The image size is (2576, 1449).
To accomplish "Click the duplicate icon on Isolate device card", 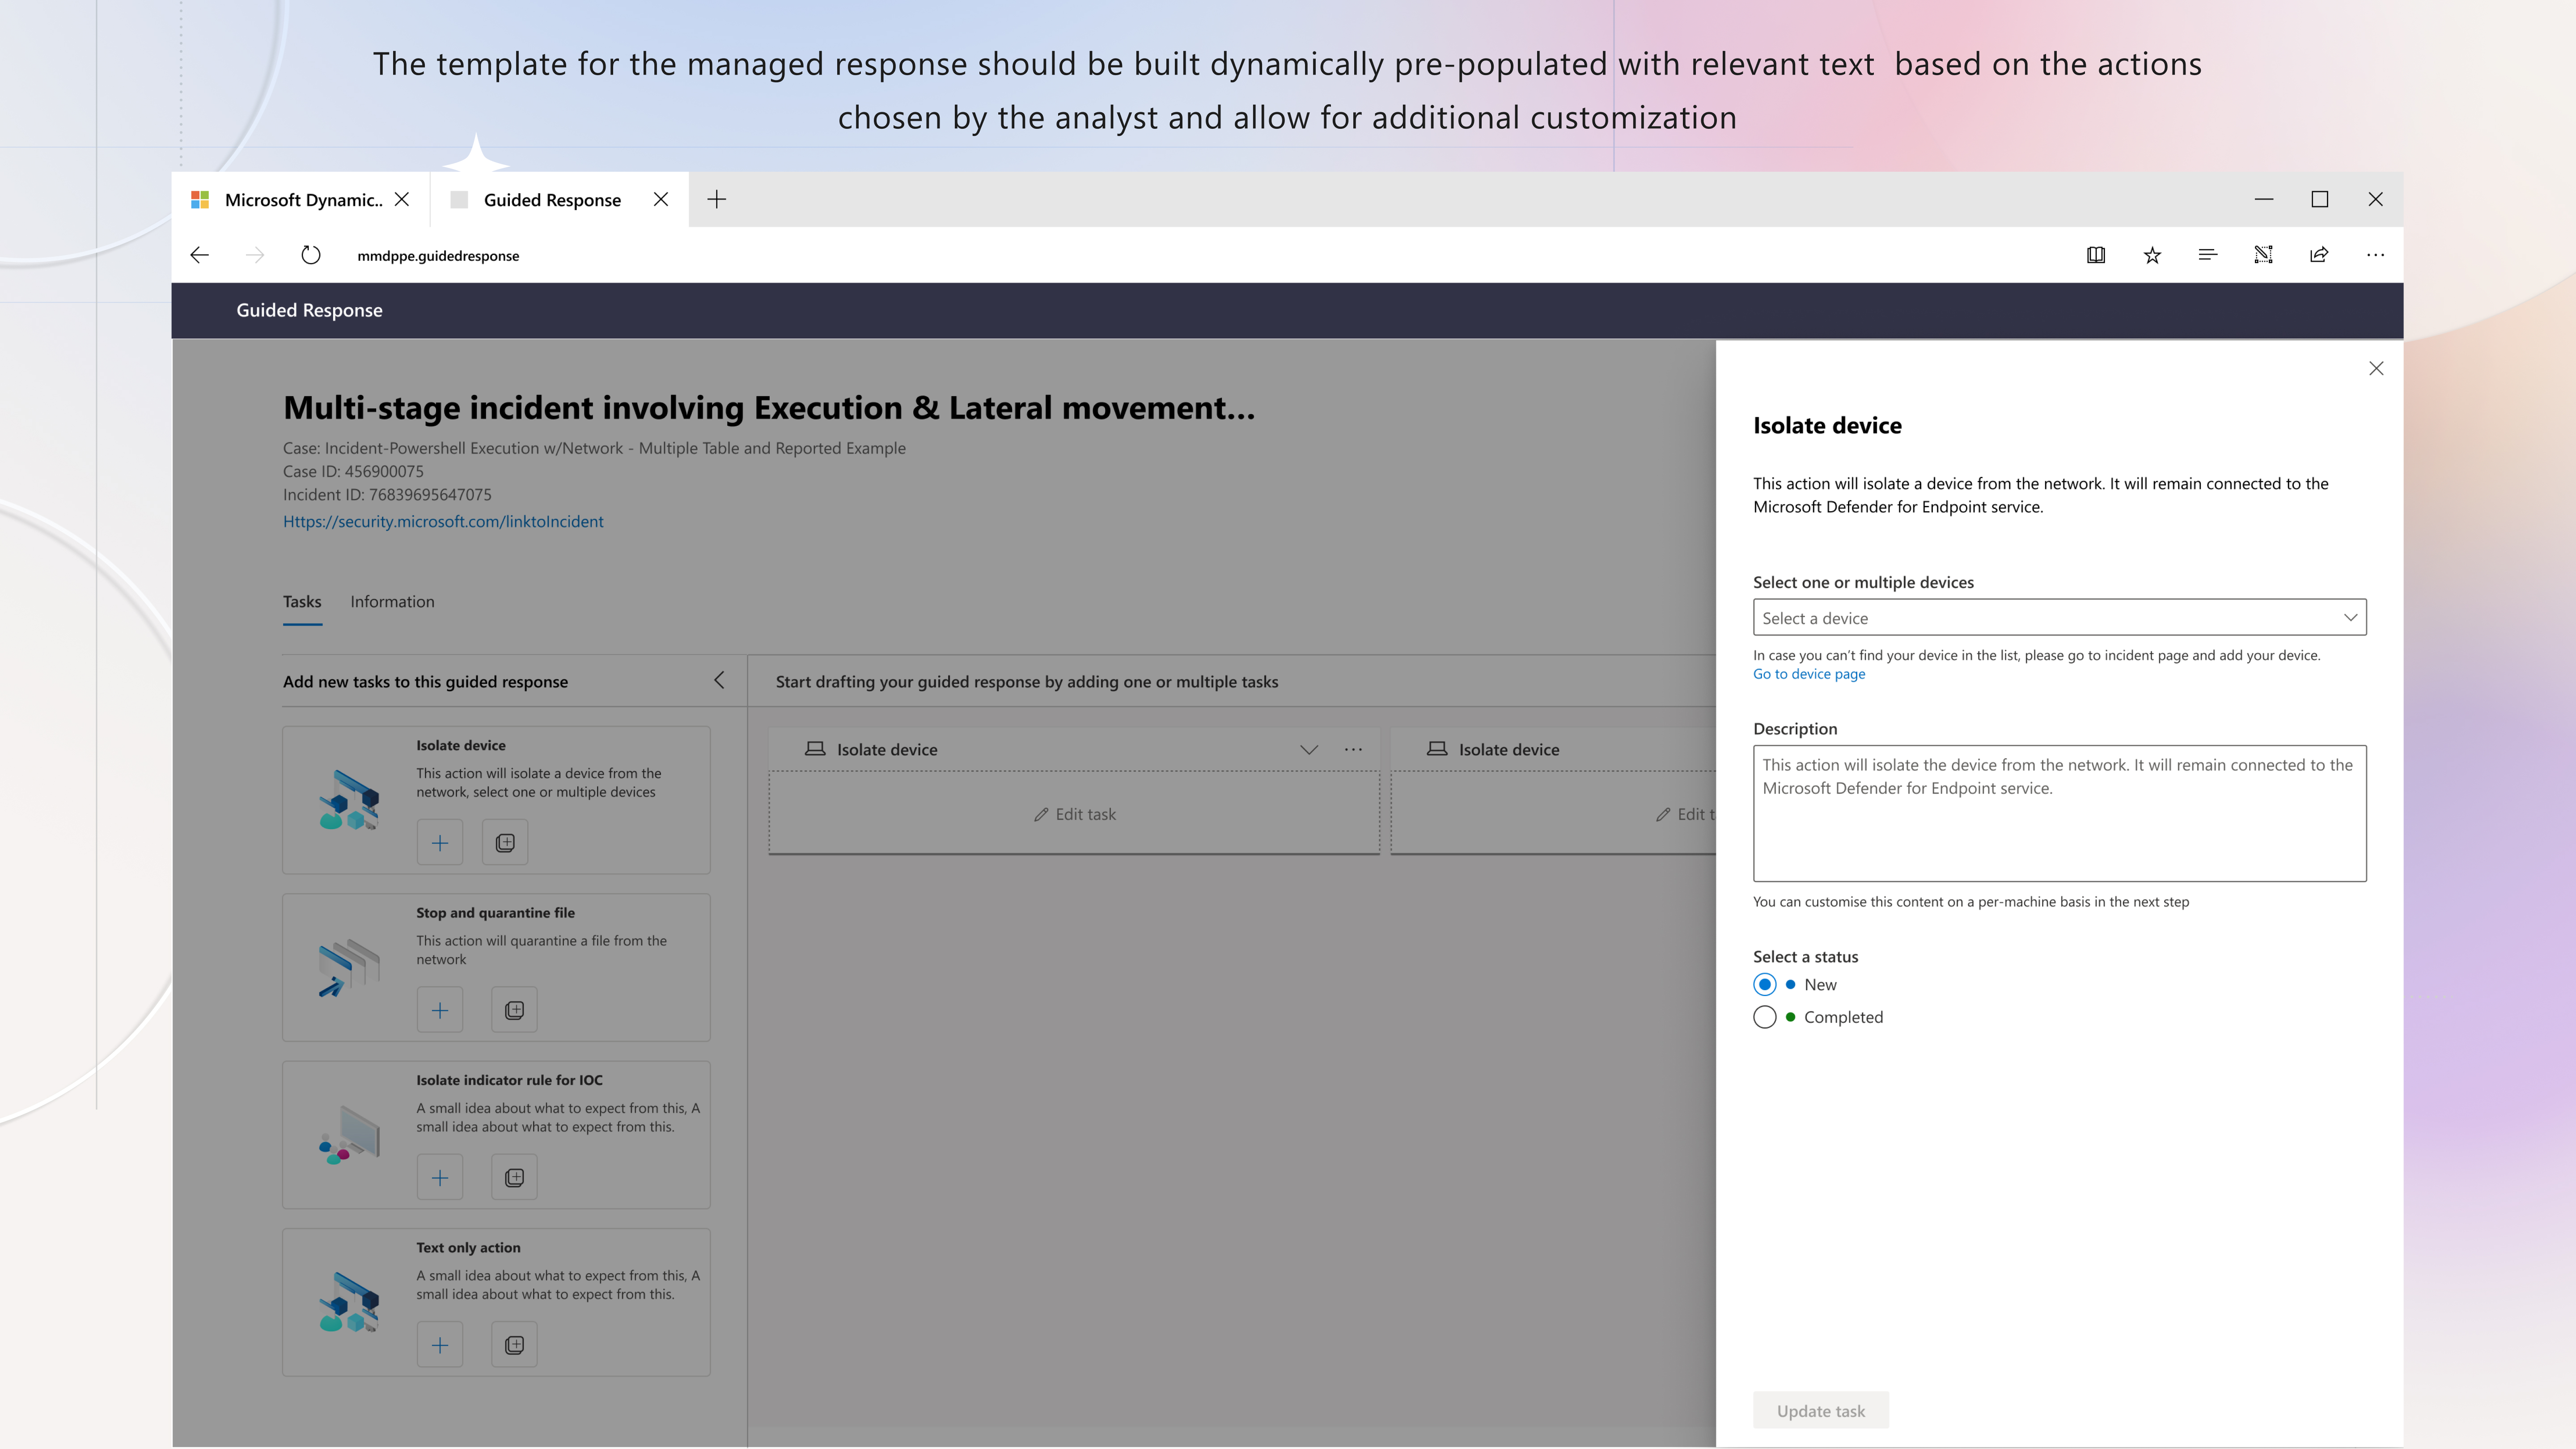I will coord(505,842).
